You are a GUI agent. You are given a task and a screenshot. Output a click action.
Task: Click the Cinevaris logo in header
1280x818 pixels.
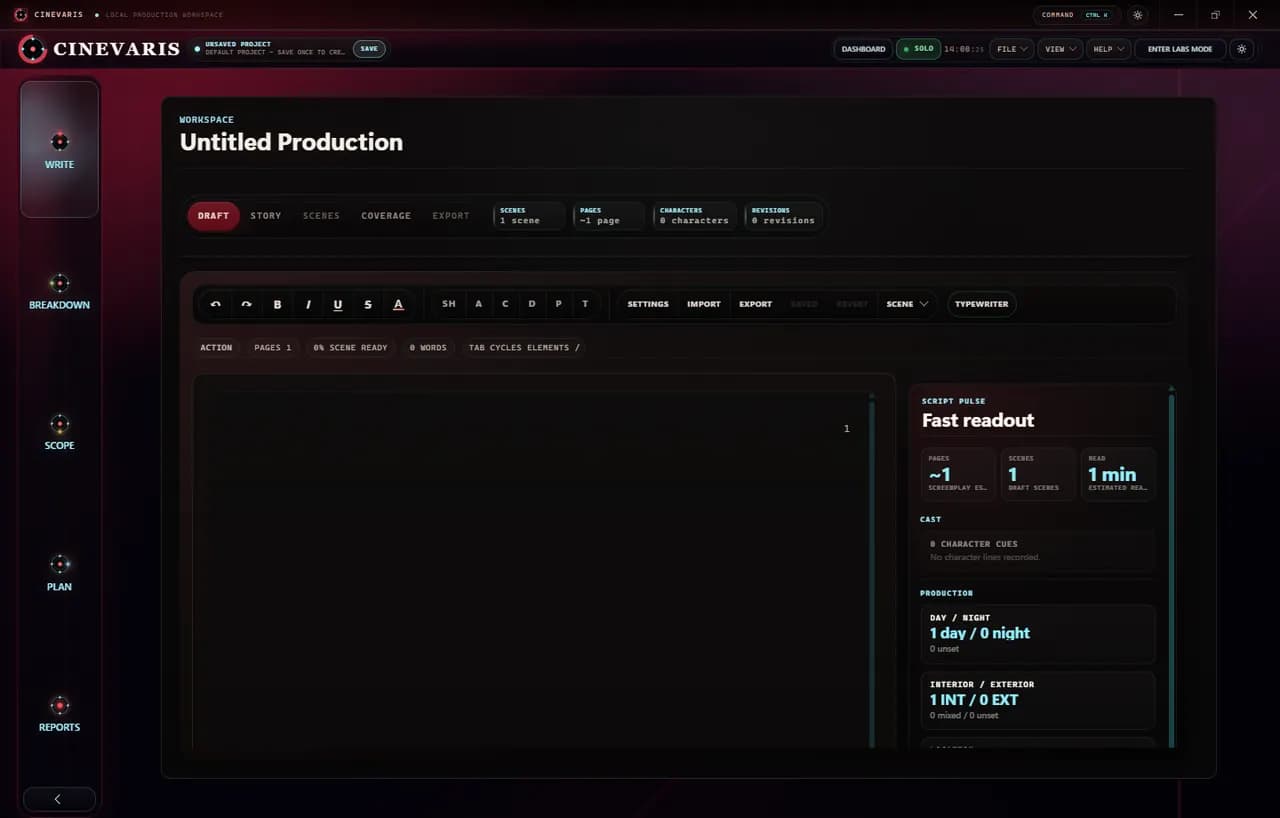[x=99, y=49]
